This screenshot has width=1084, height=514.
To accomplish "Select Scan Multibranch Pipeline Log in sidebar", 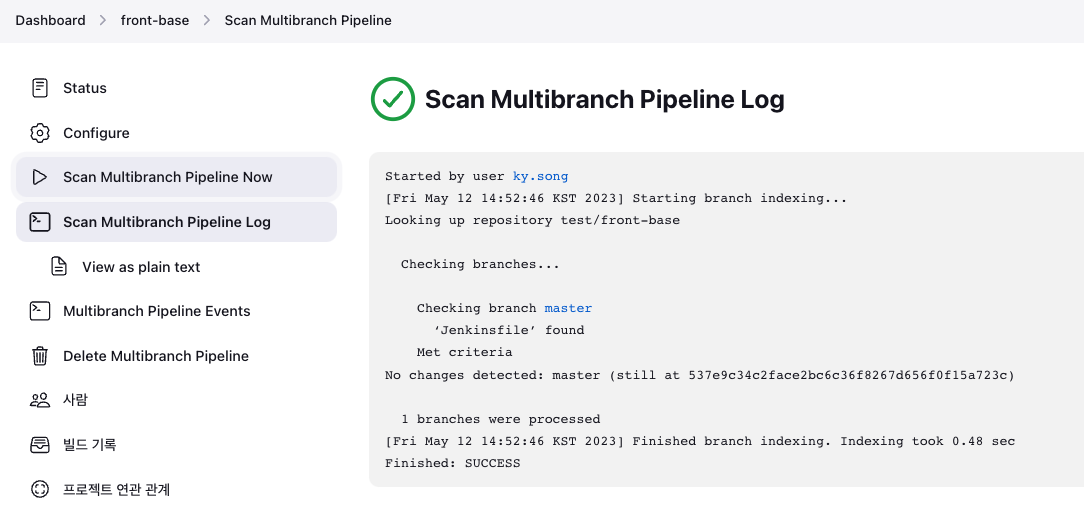I will [176, 222].
